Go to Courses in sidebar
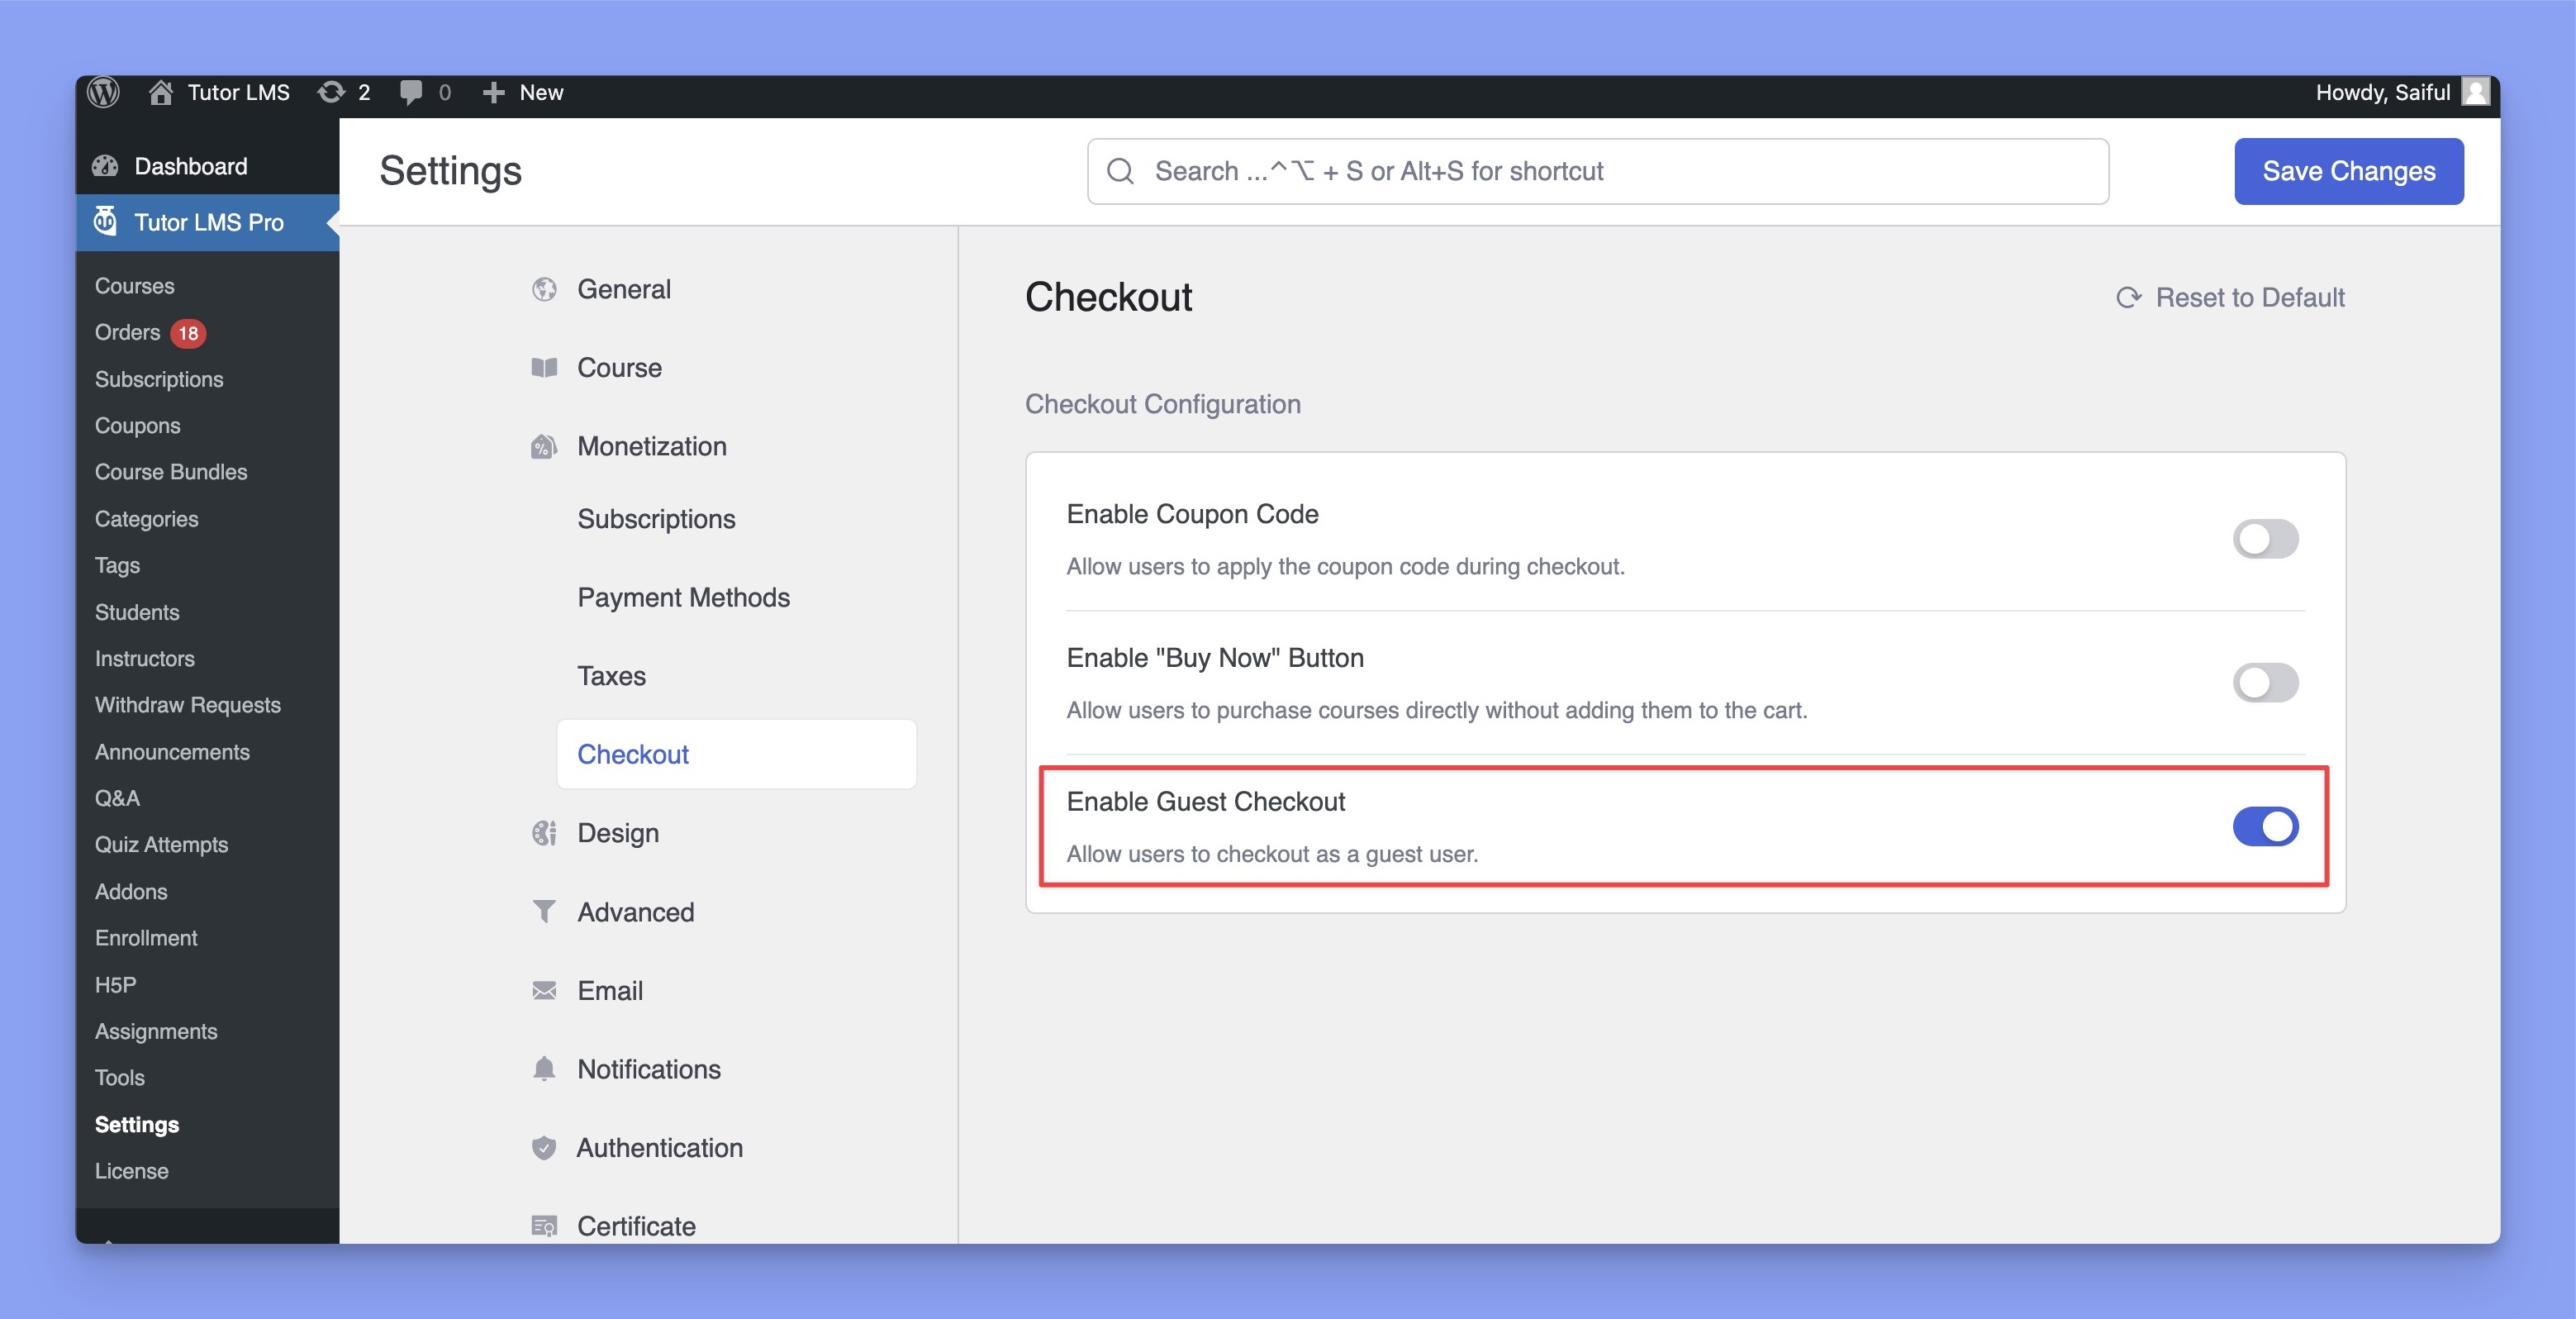Image resolution: width=2576 pixels, height=1319 pixels. pyautogui.click(x=134, y=286)
